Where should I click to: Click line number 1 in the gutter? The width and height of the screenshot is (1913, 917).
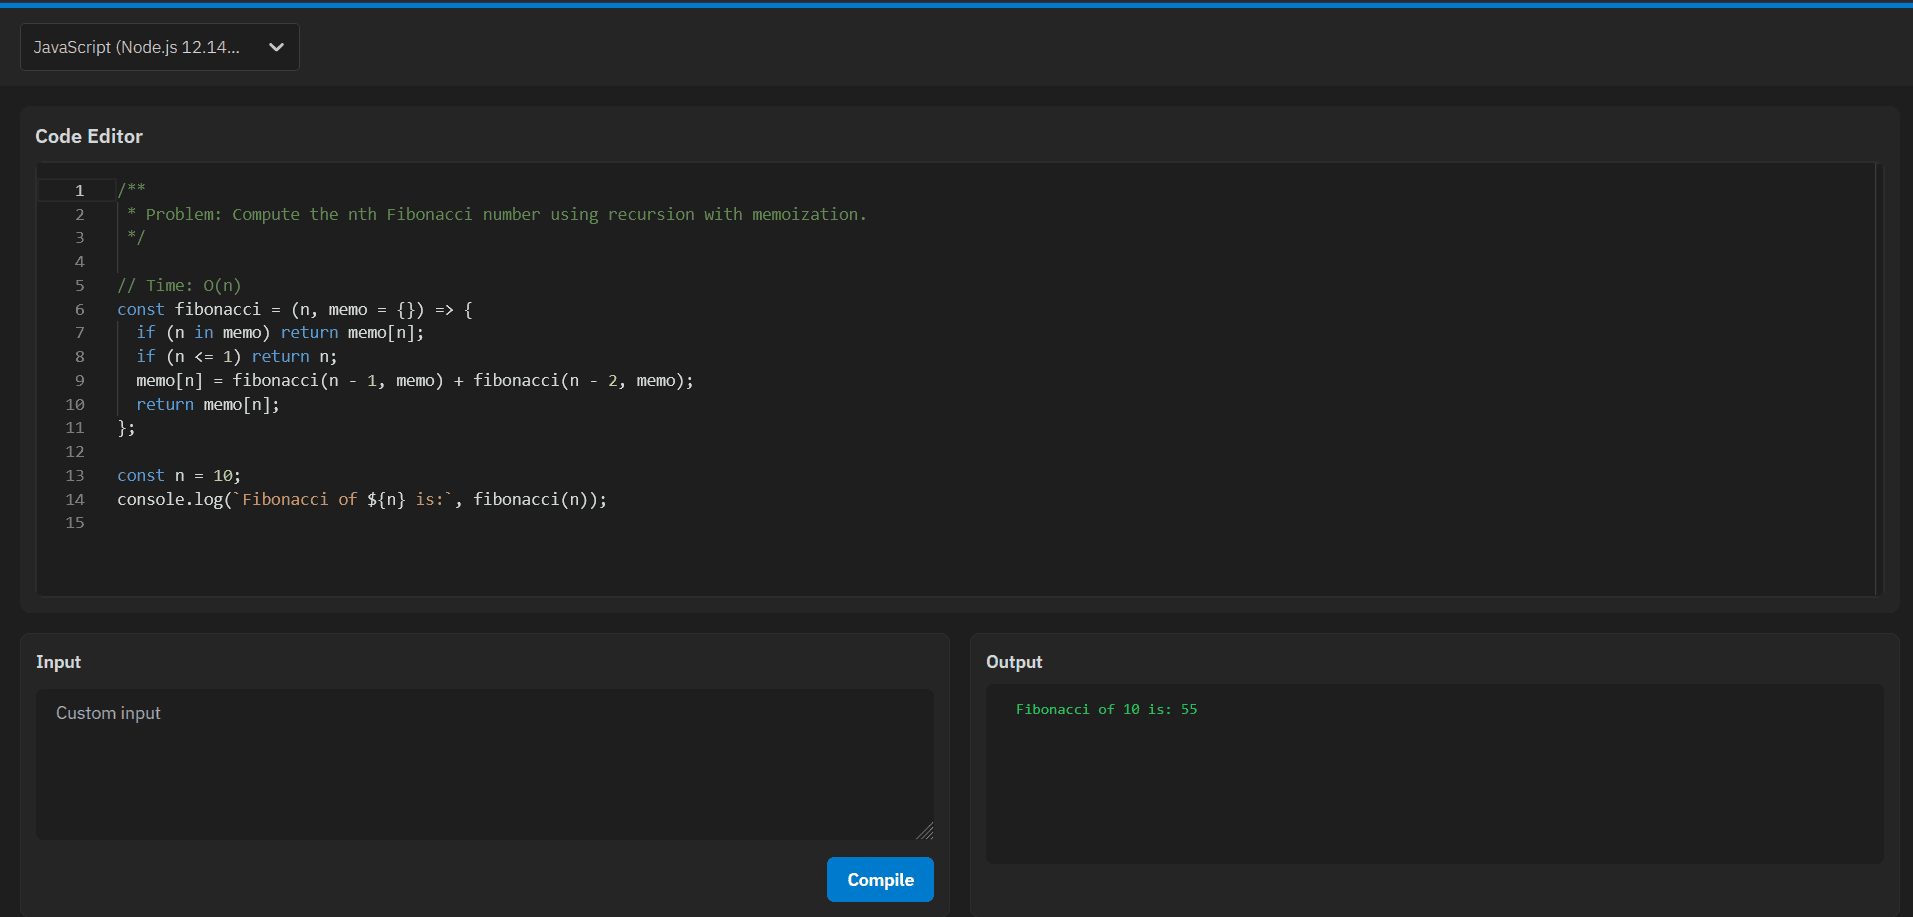pos(79,190)
